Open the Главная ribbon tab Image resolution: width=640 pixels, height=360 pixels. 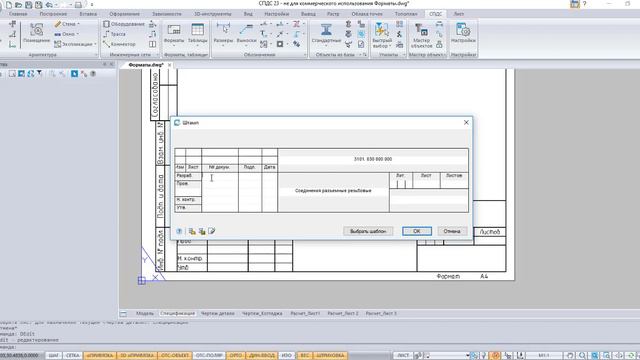(x=18, y=14)
